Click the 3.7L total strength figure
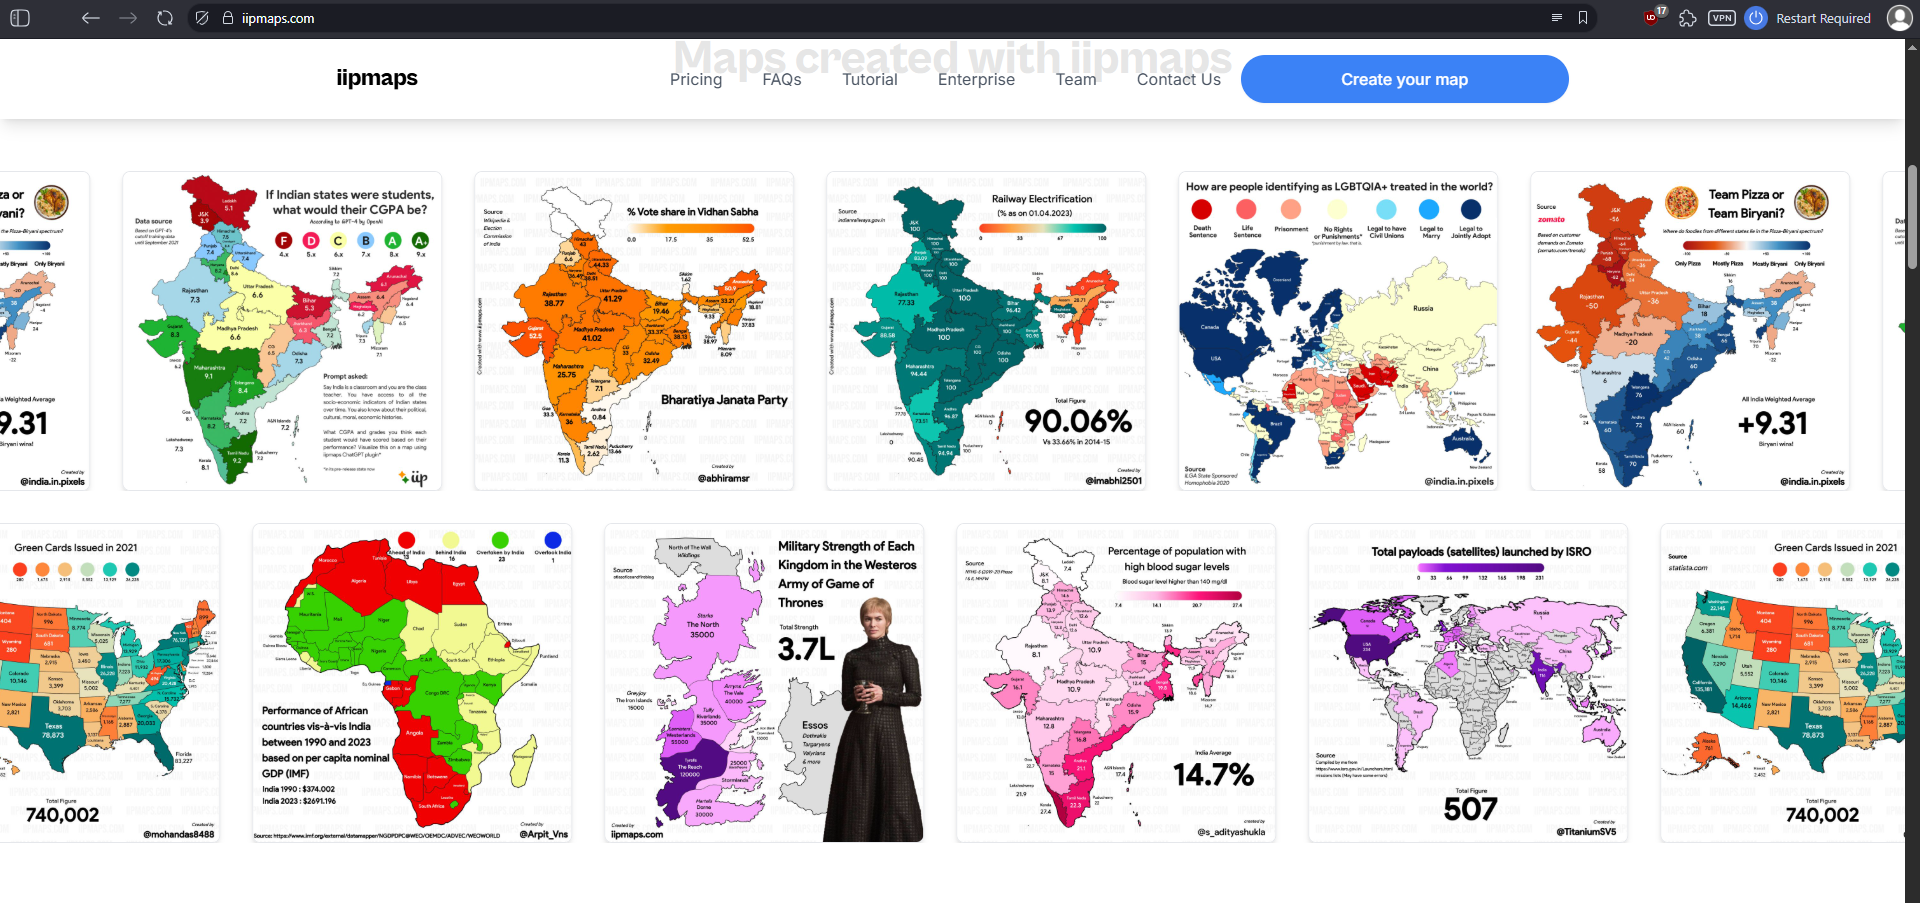This screenshot has width=1920, height=903. point(806,649)
